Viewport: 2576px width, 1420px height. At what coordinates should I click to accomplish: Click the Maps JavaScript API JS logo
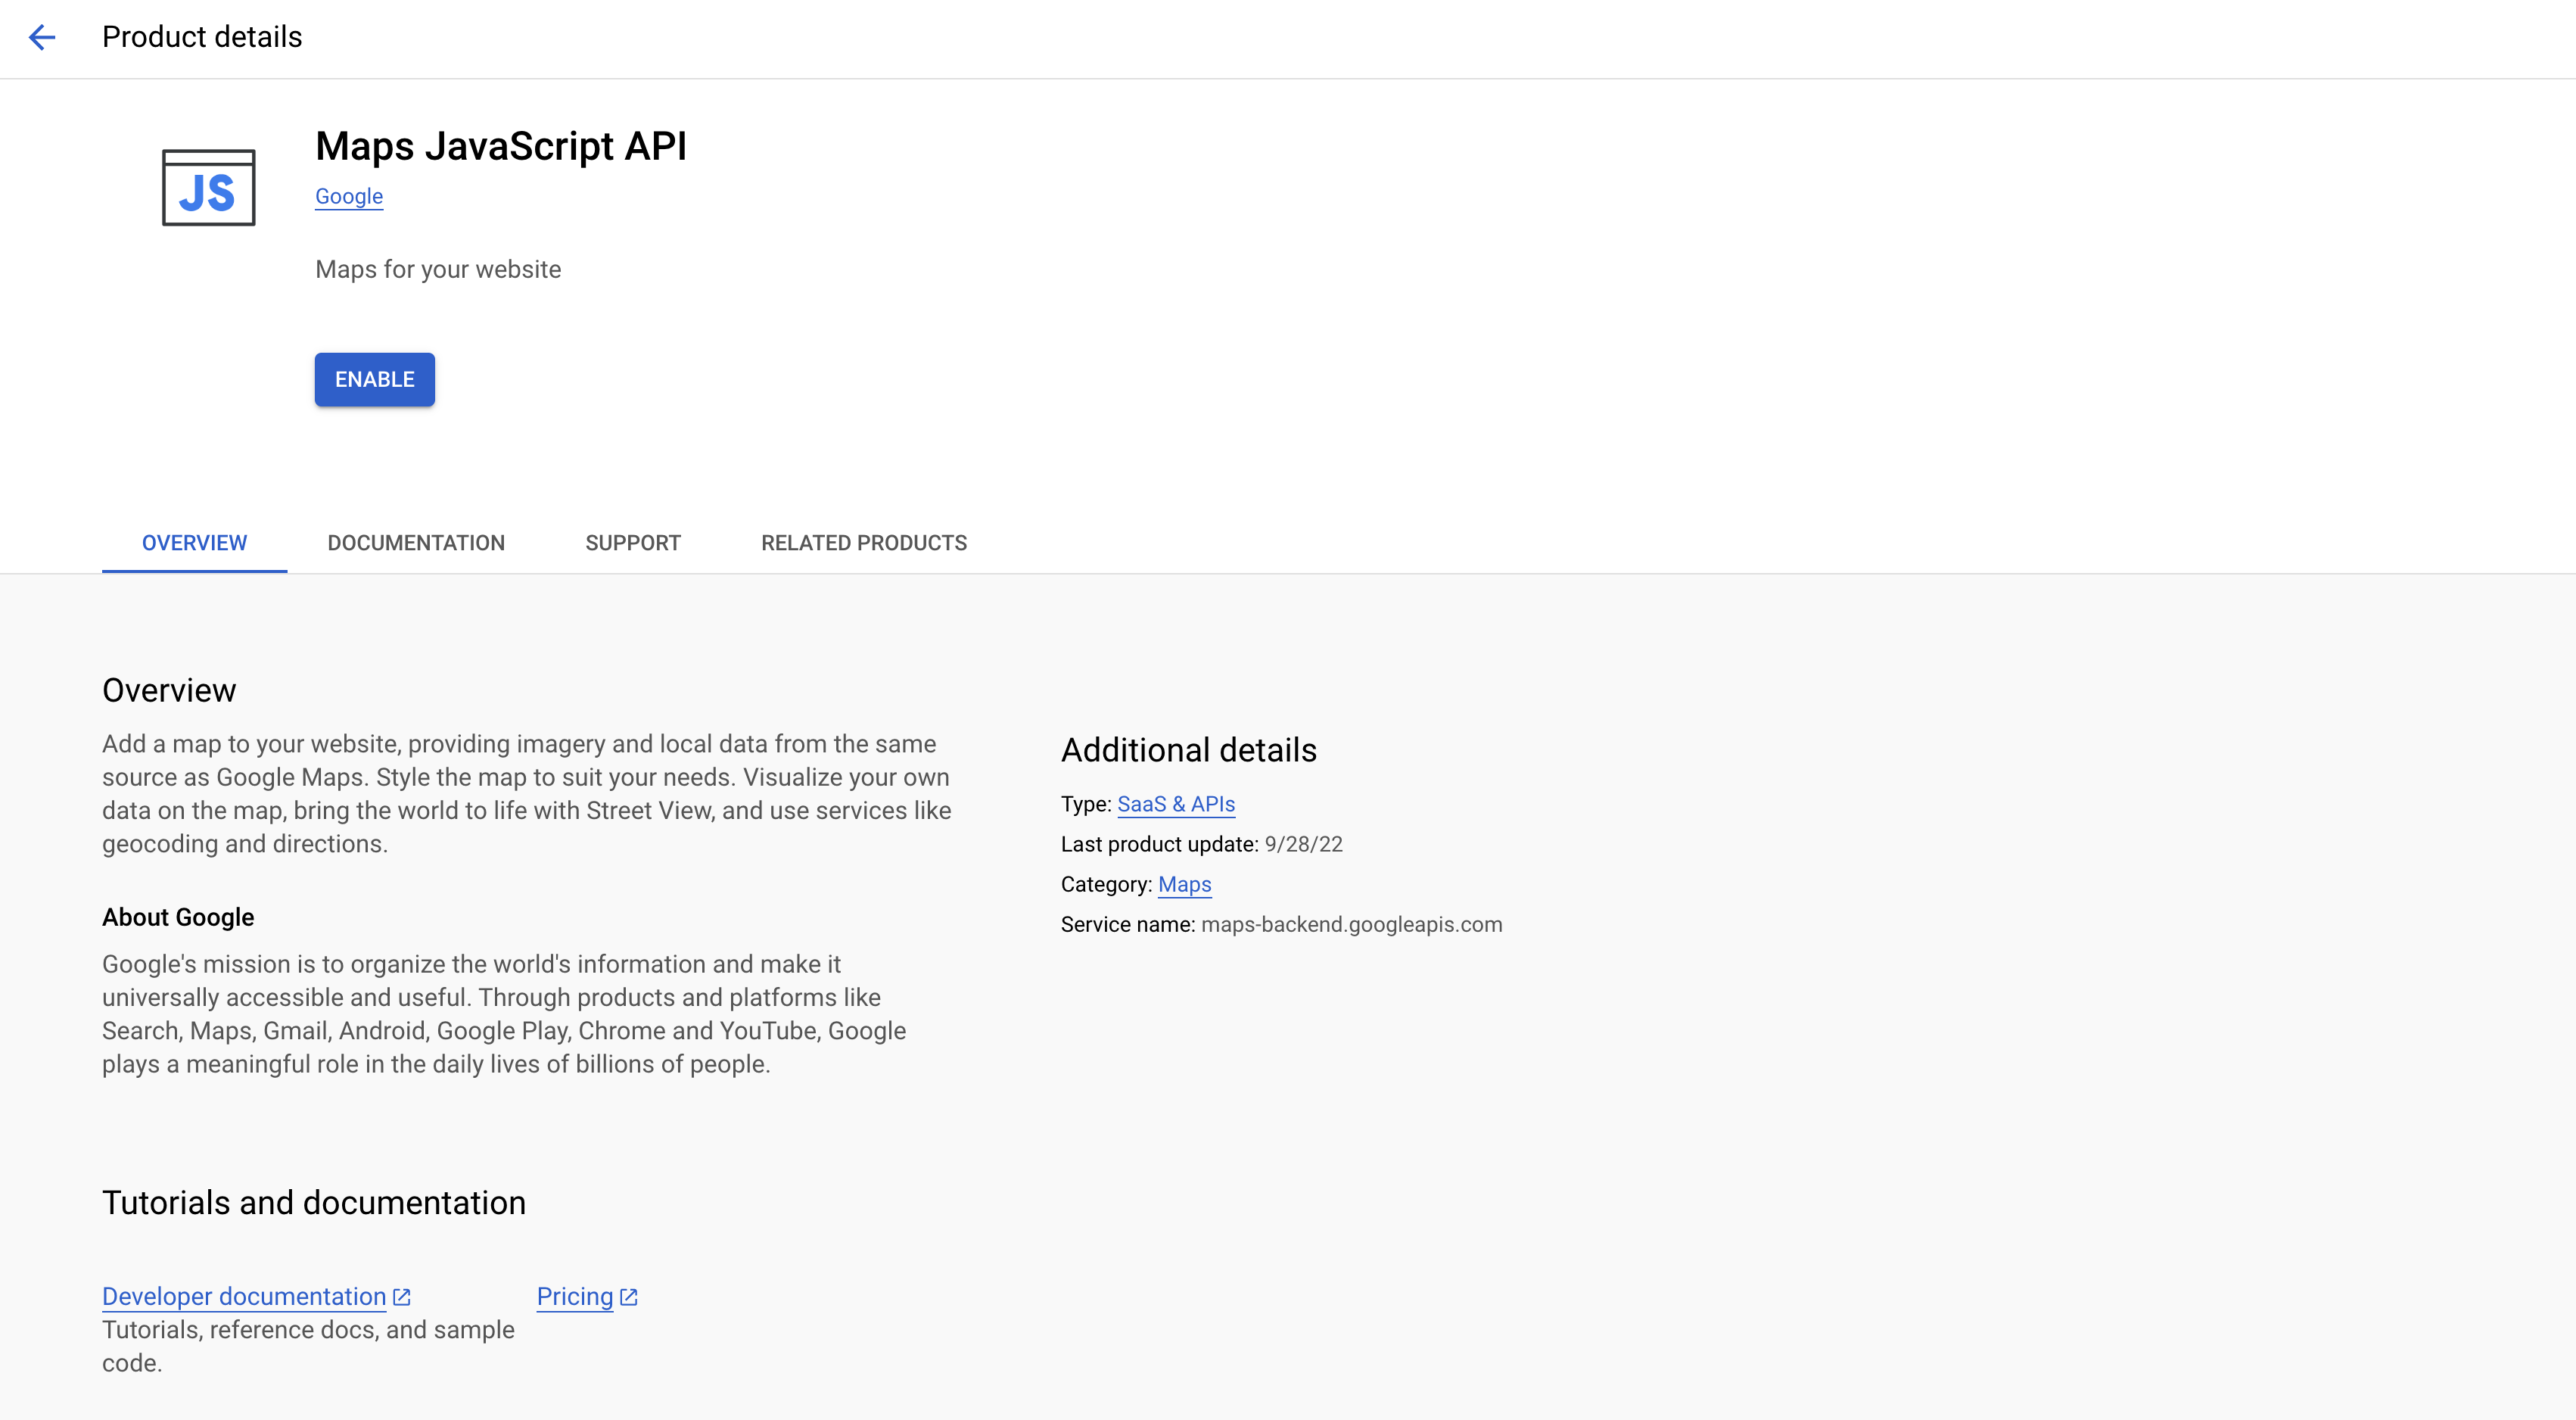pos(208,188)
